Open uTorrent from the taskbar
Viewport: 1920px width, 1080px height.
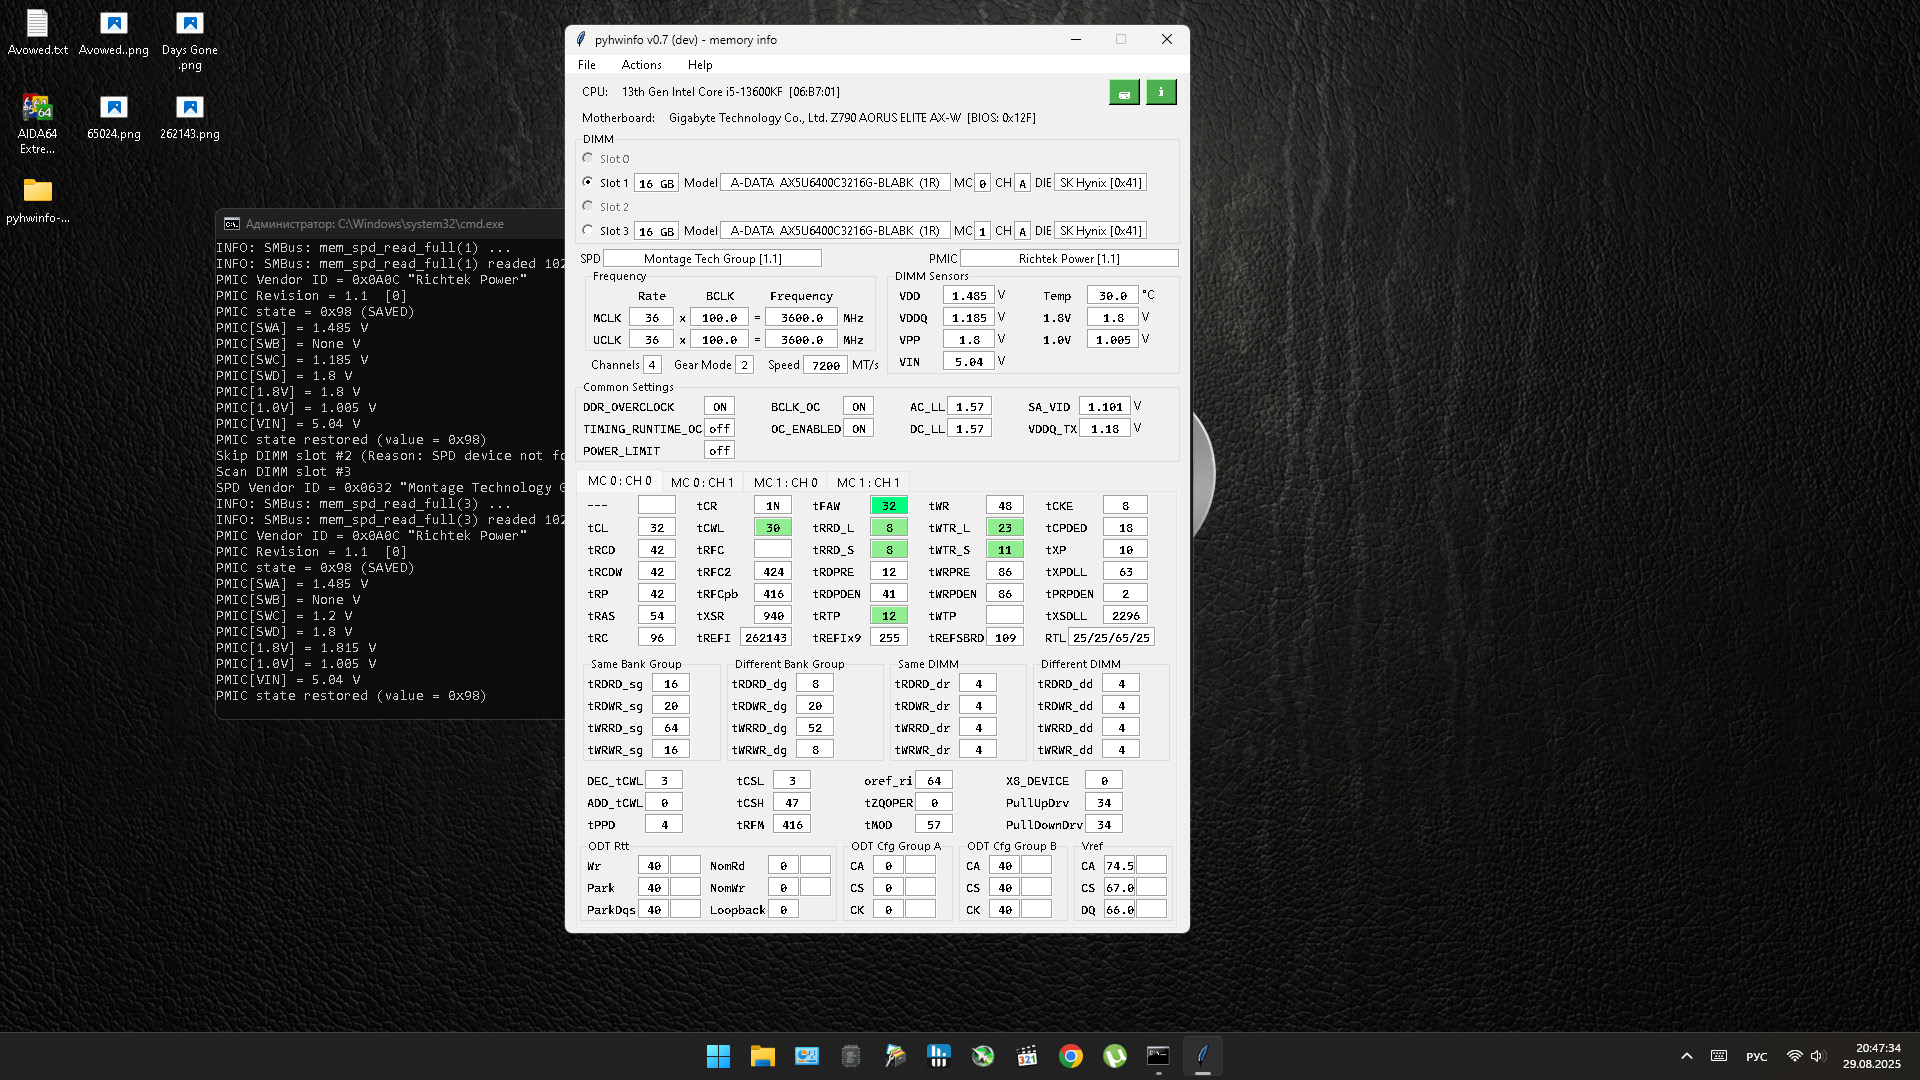click(x=1114, y=1056)
